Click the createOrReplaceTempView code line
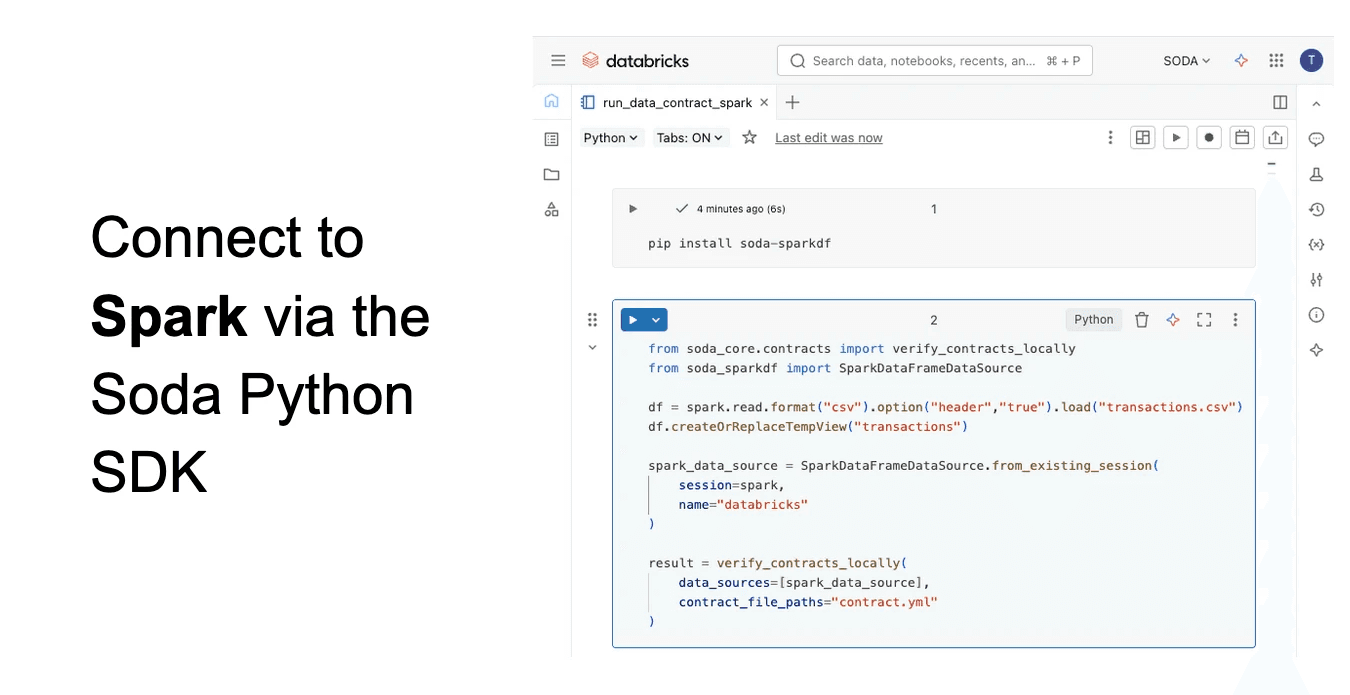The width and height of the screenshot is (1350, 695). pos(808,427)
